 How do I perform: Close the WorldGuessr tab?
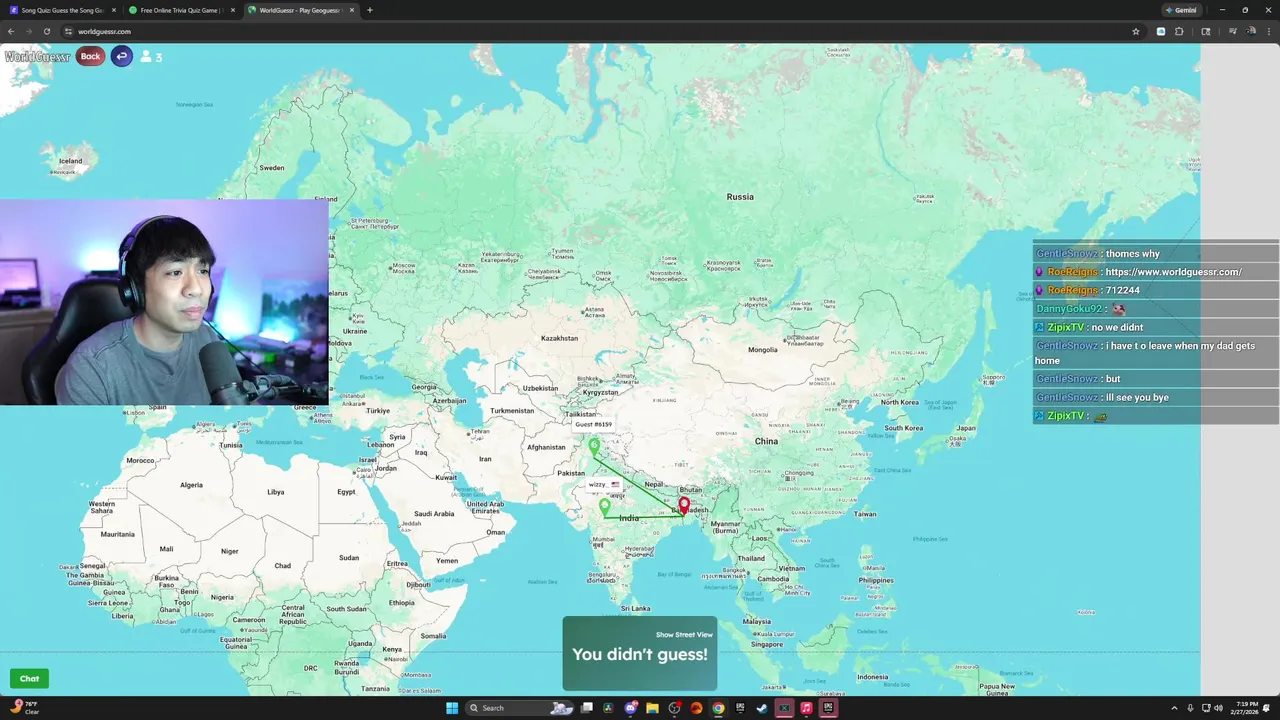click(352, 10)
